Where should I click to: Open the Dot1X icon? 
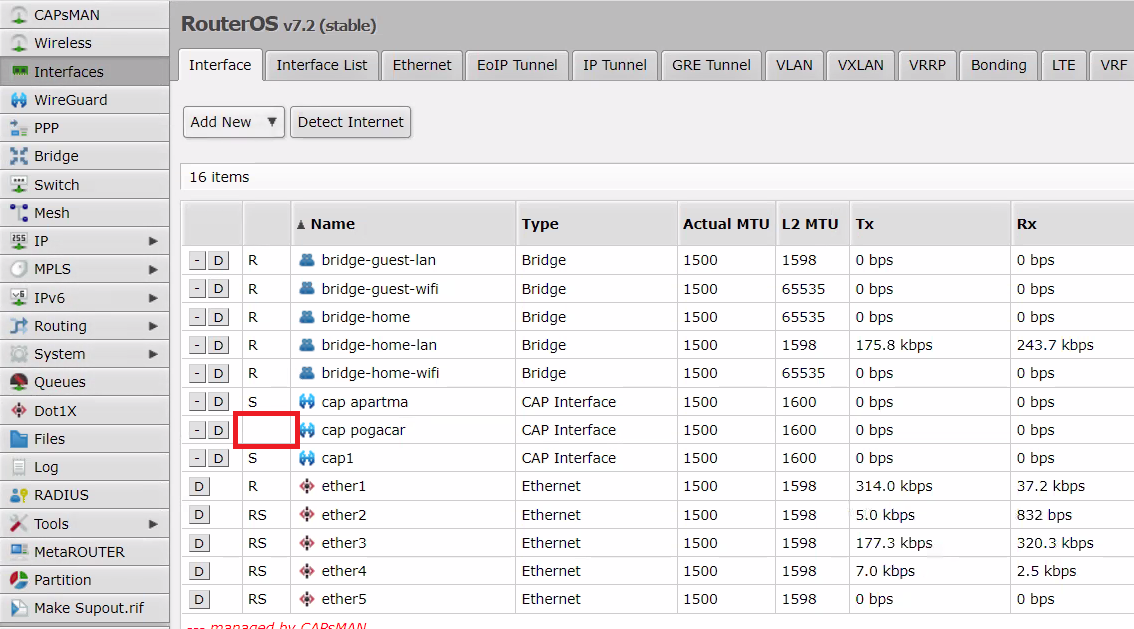pos(19,410)
